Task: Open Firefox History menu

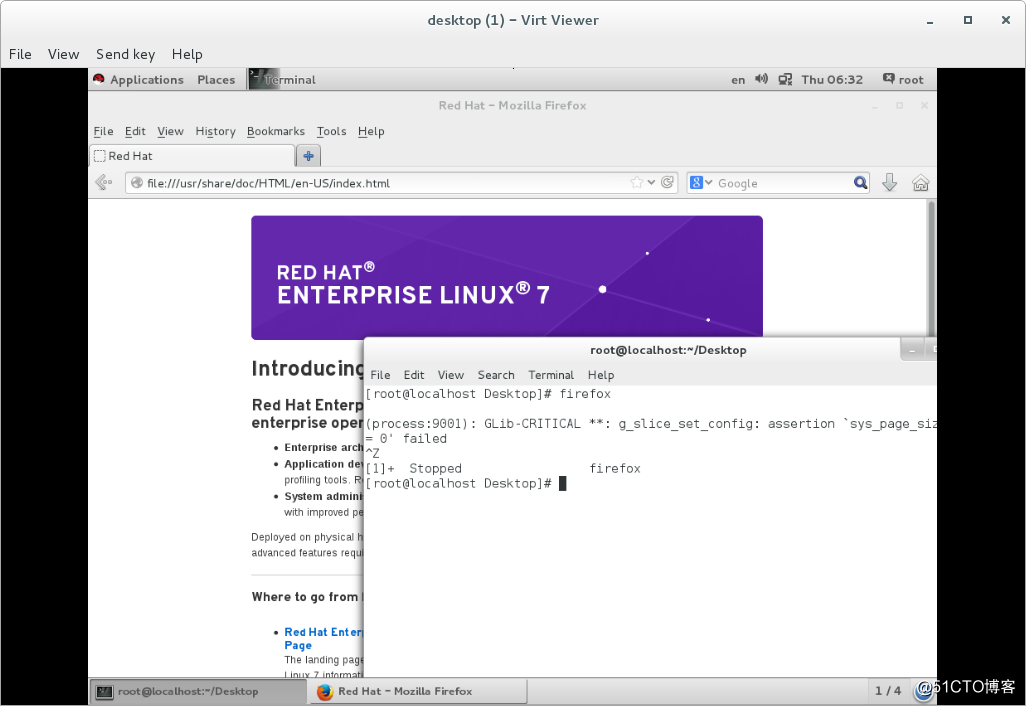Action: click(x=215, y=132)
